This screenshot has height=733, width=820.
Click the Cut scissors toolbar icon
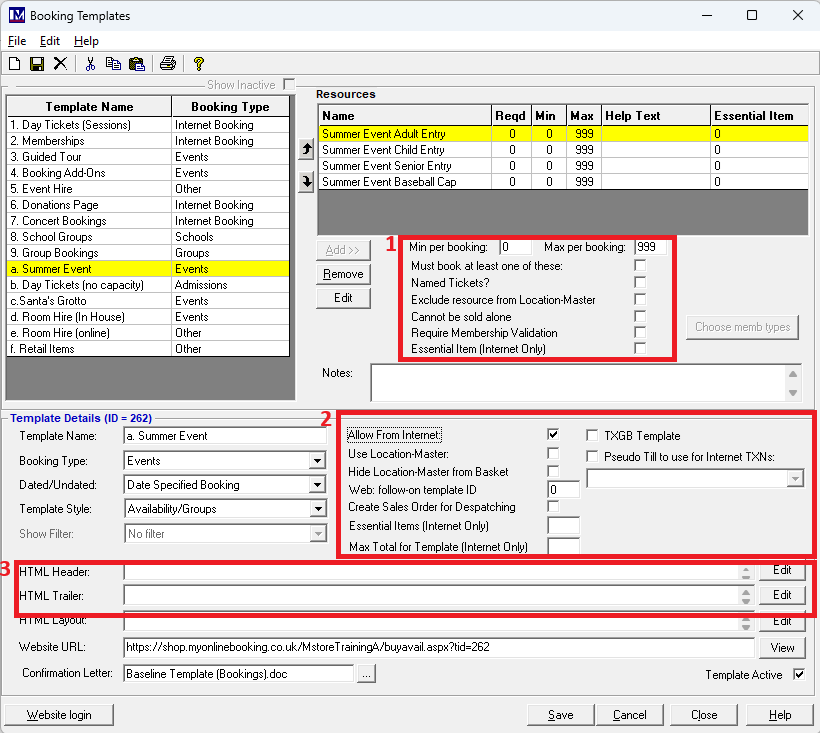point(90,64)
